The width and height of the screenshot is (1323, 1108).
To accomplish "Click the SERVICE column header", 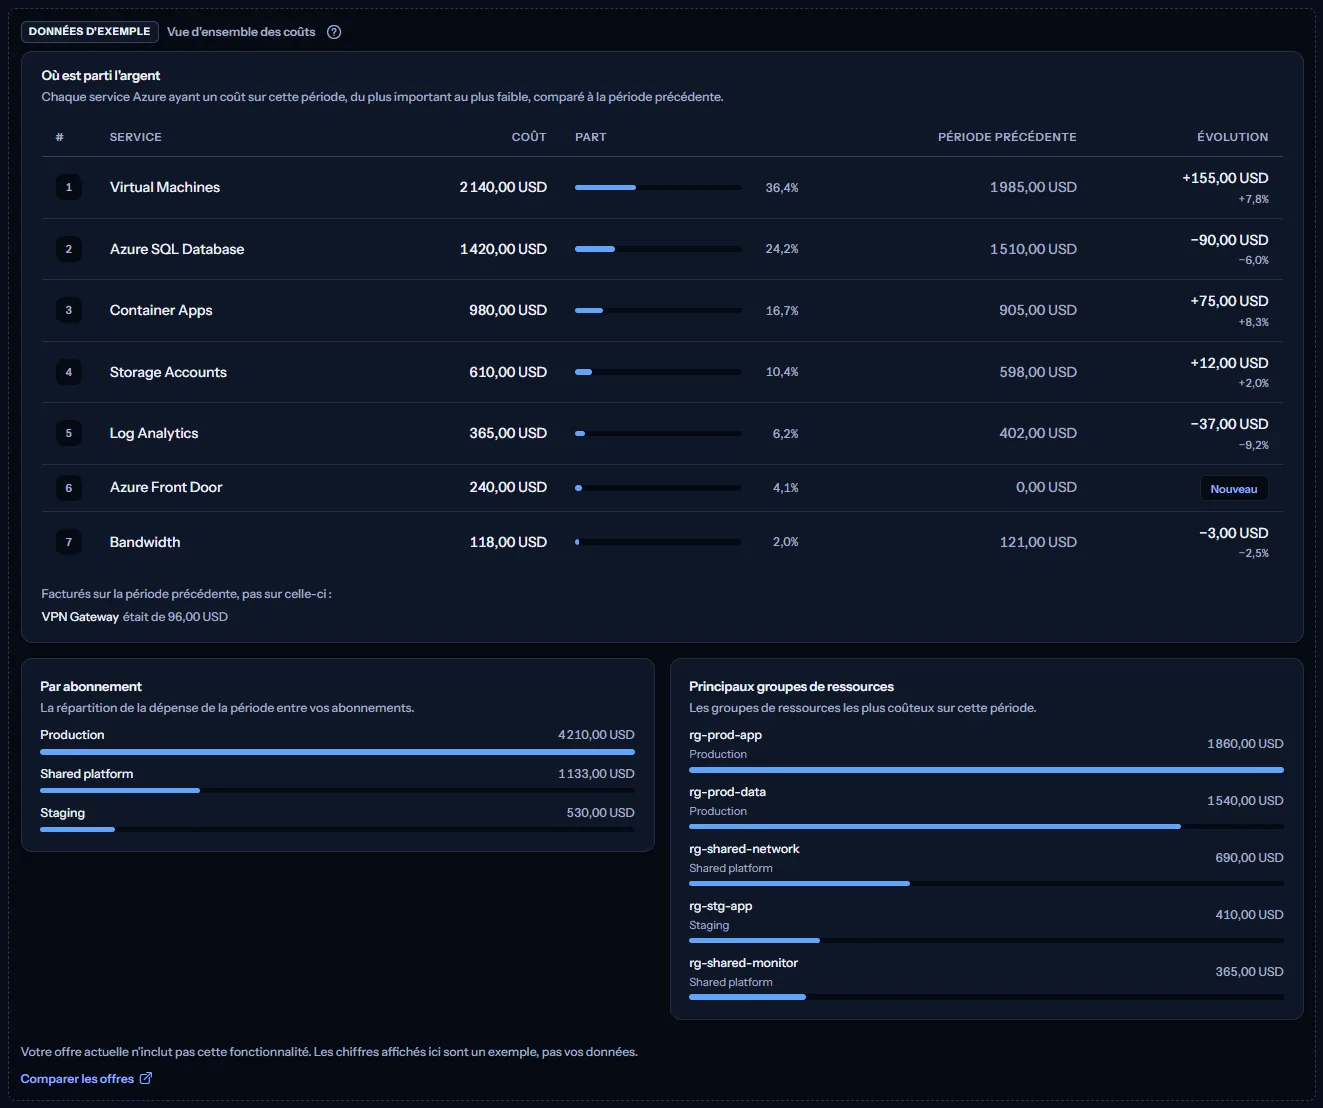I will [x=136, y=137].
